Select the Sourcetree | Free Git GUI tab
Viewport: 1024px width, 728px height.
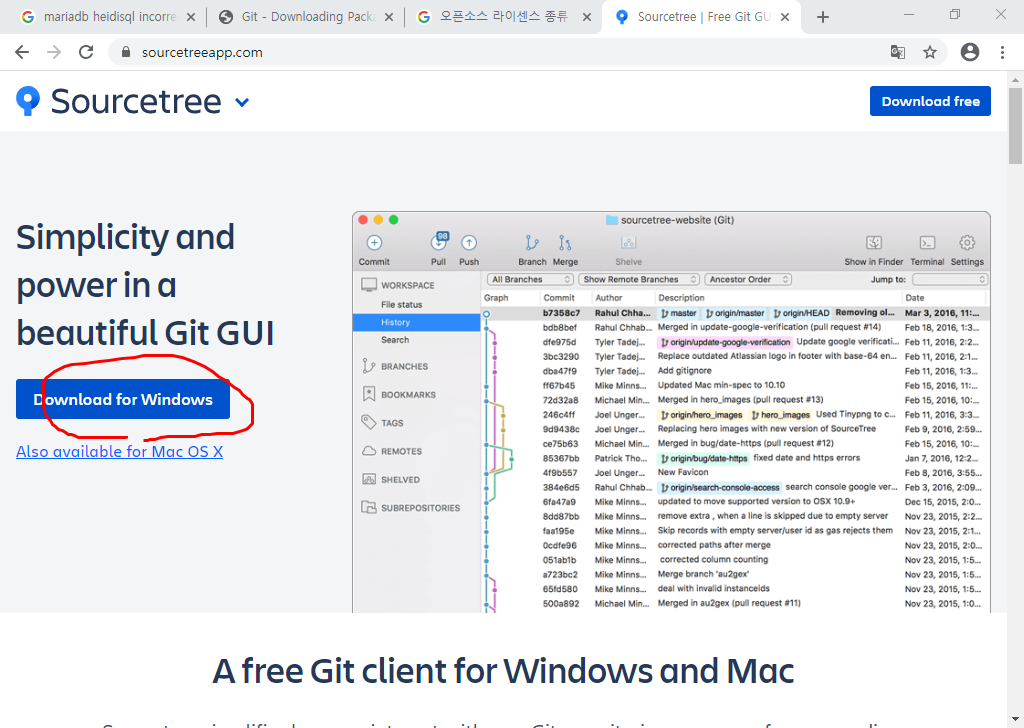(701, 17)
